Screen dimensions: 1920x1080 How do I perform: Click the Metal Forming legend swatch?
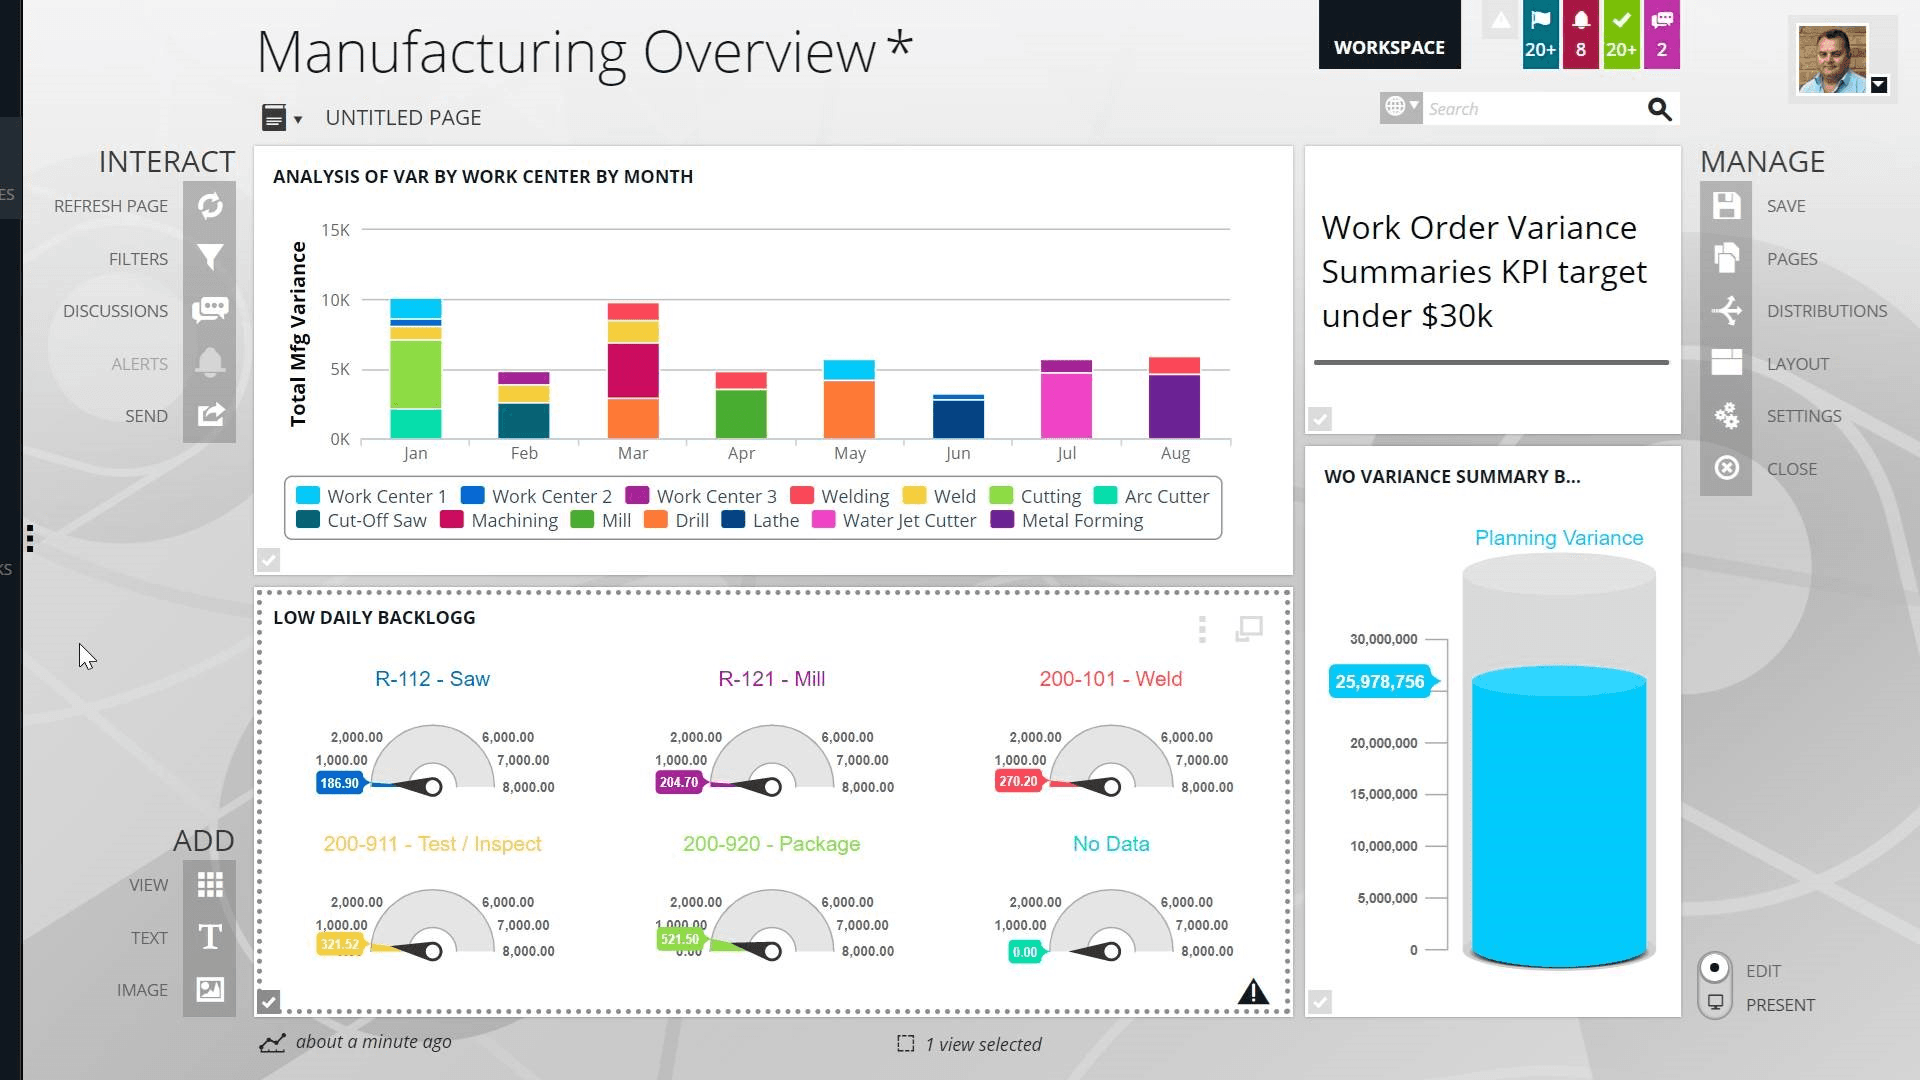pyautogui.click(x=1002, y=520)
